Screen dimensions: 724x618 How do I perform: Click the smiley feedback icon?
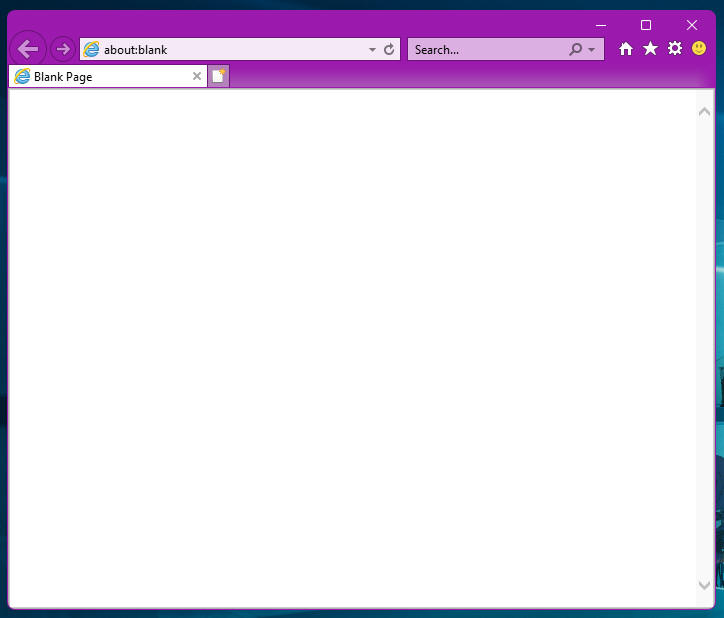(x=699, y=48)
